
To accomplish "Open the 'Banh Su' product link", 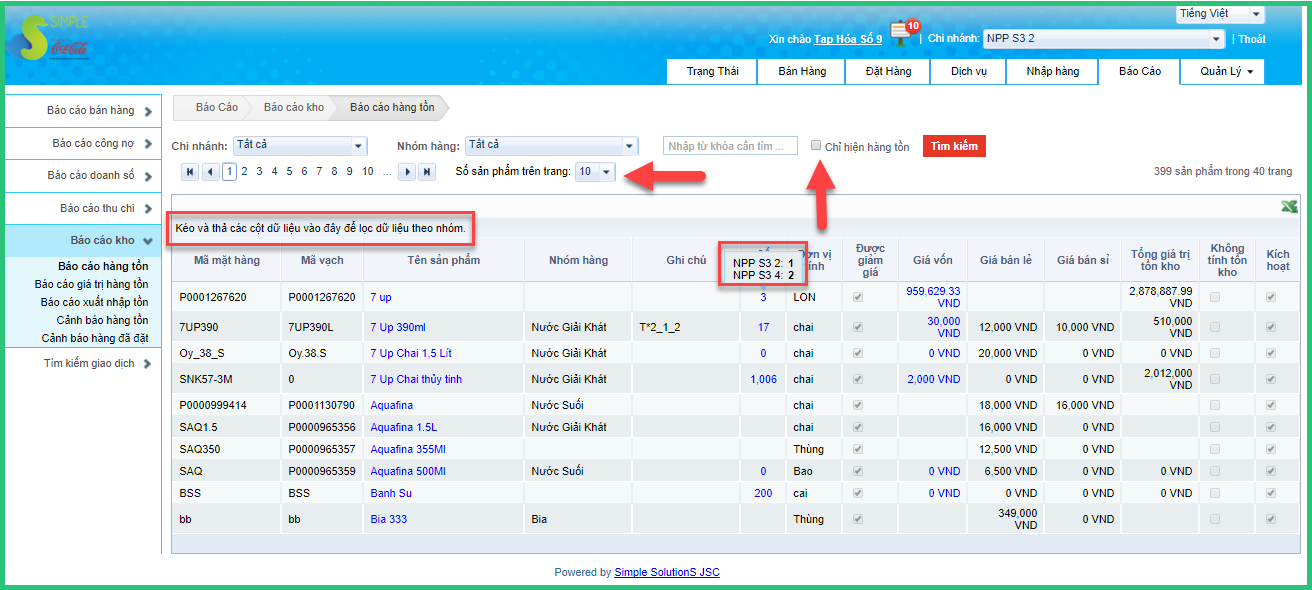I will pos(391,493).
